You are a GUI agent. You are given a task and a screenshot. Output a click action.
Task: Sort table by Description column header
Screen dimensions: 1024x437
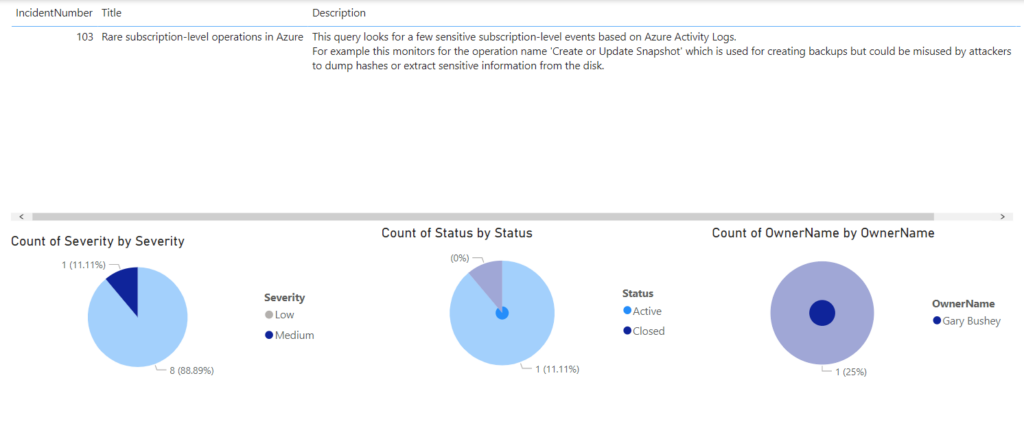point(338,13)
